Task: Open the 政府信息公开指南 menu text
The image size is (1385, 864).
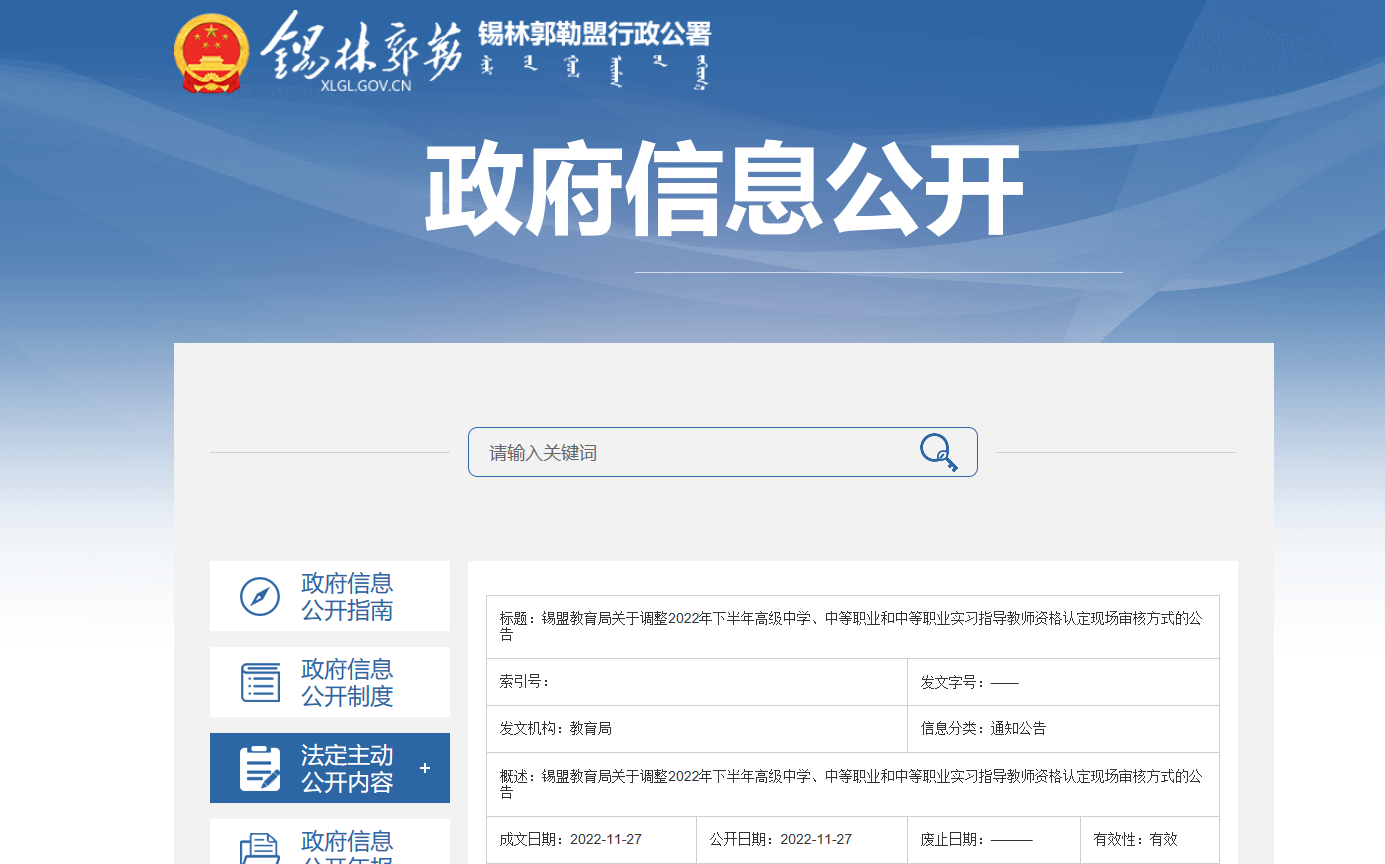Action: (x=347, y=597)
